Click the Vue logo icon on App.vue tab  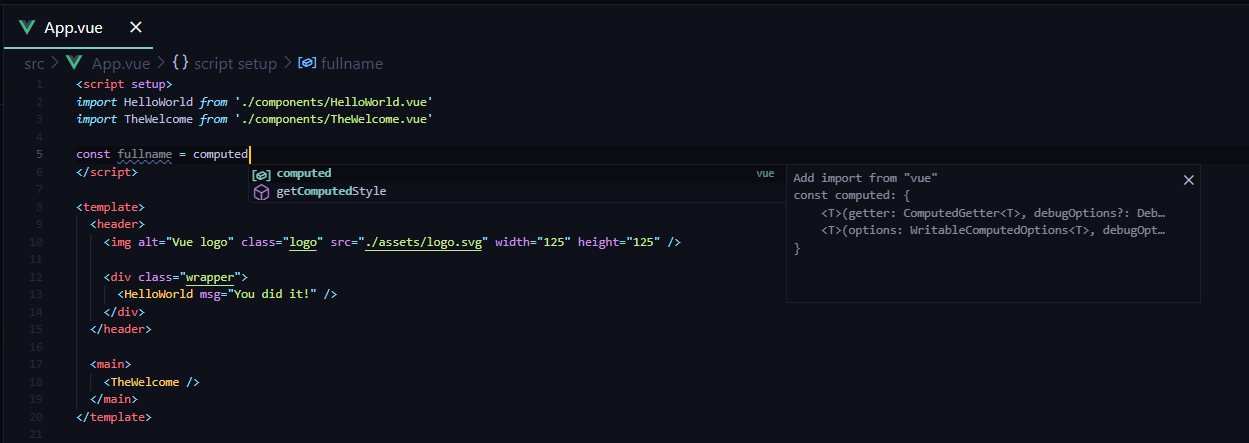(x=27, y=27)
